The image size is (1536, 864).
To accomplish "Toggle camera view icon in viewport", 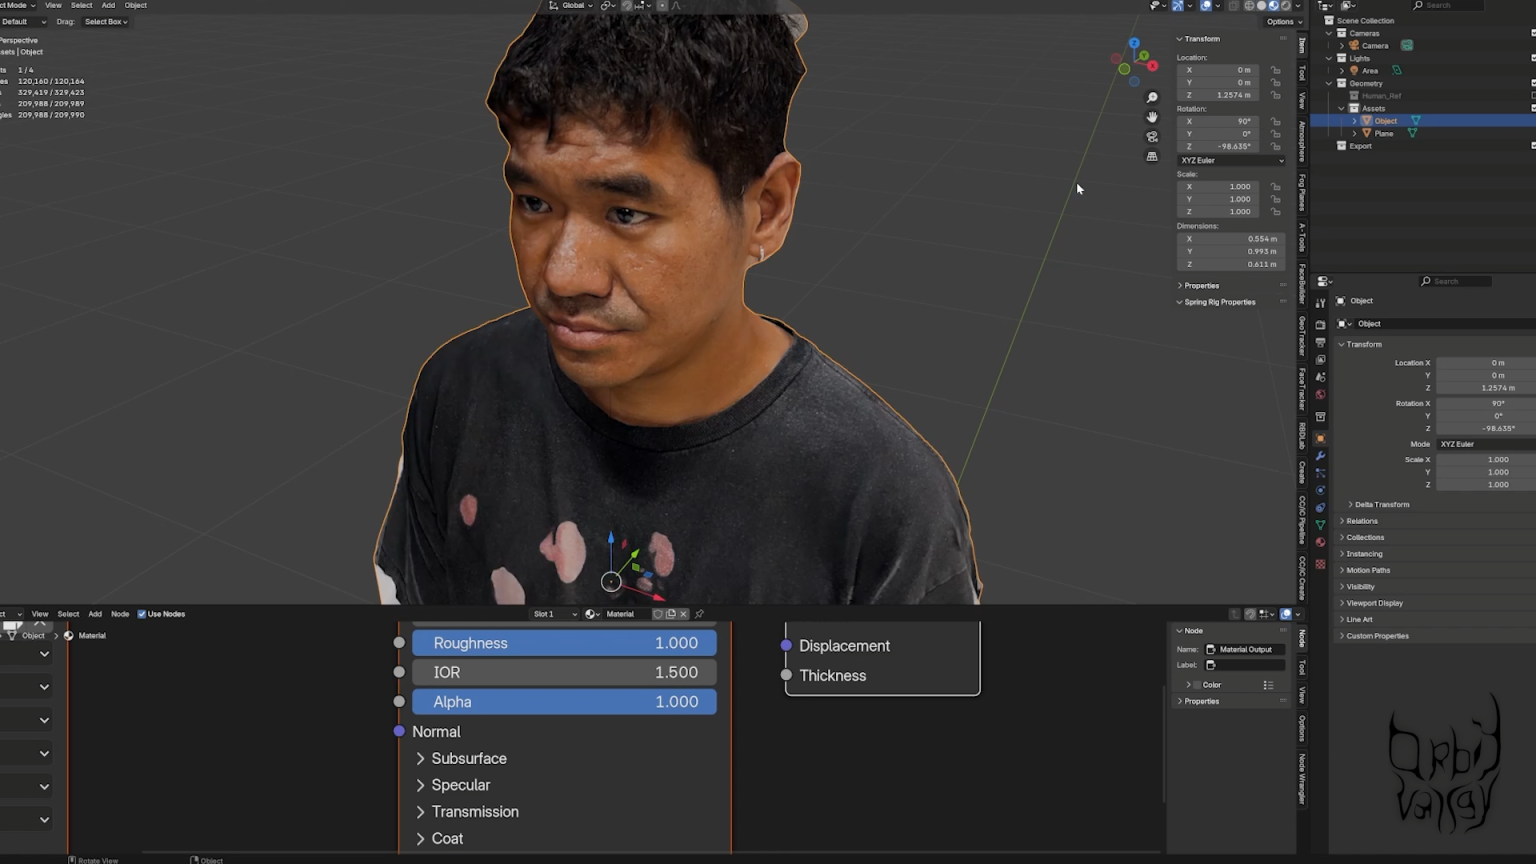I will [x=1152, y=137].
